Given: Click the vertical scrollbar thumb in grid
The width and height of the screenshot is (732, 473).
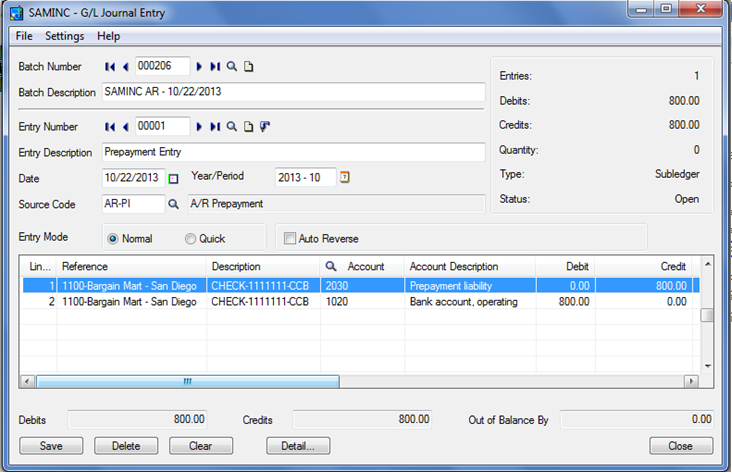Looking at the screenshot, I should point(707,315).
